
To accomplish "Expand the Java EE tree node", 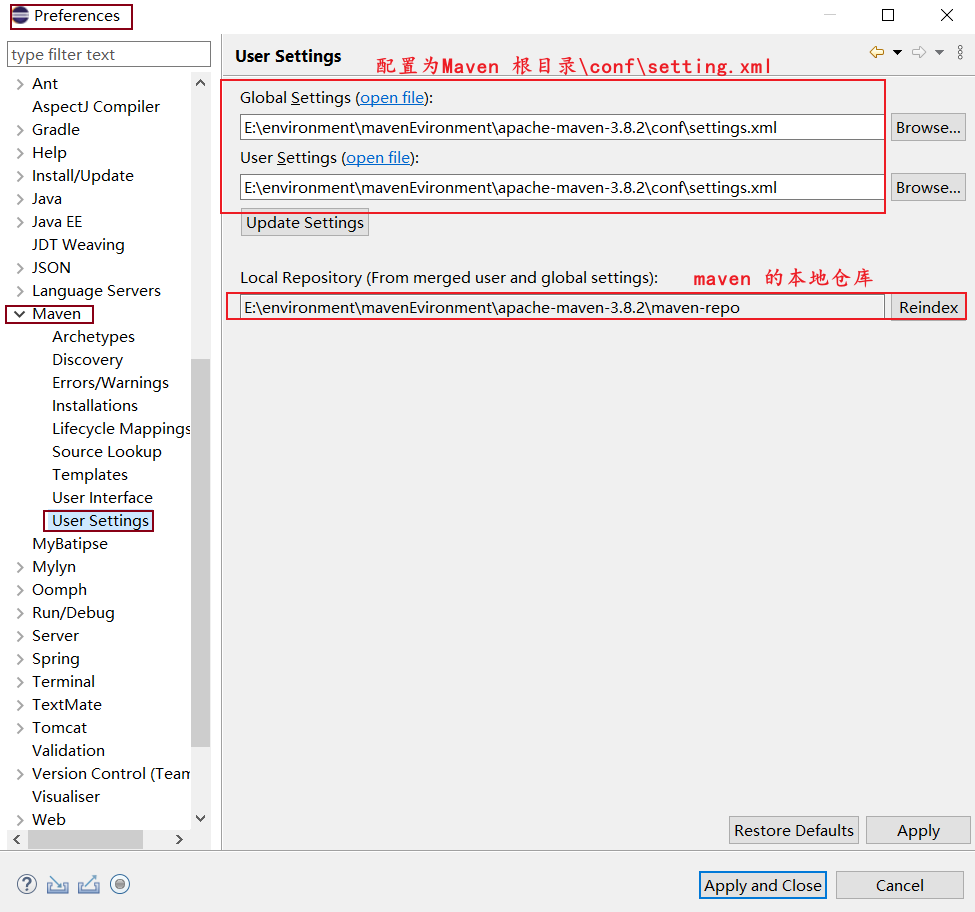I will [20, 222].
